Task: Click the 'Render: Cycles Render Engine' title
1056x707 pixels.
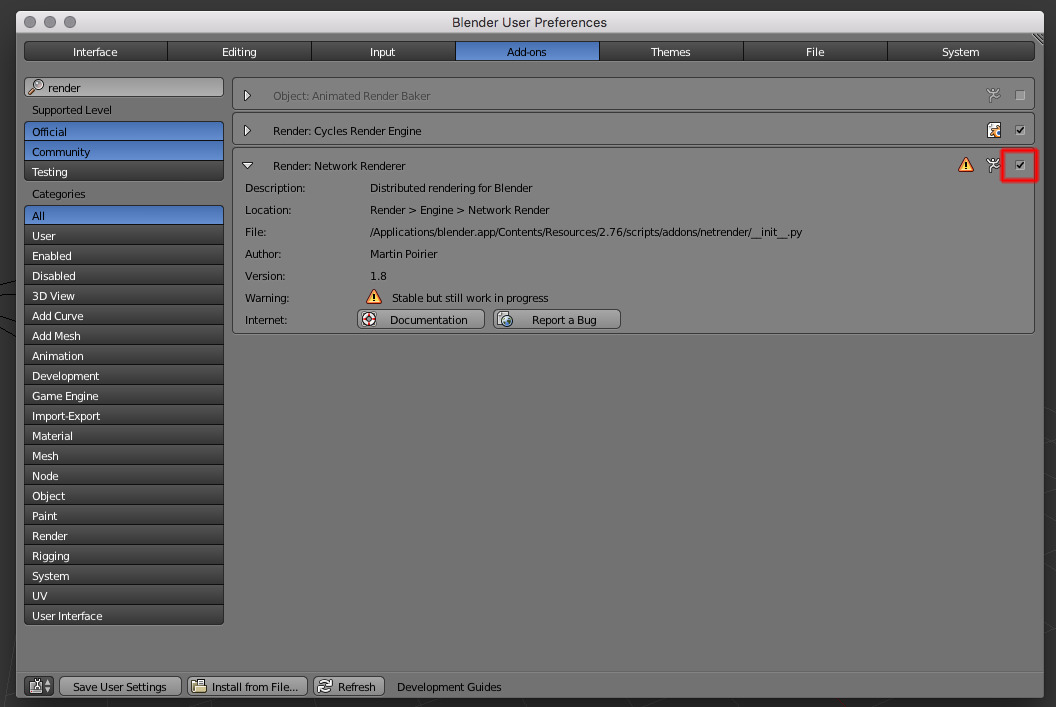Action: (347, 131)
